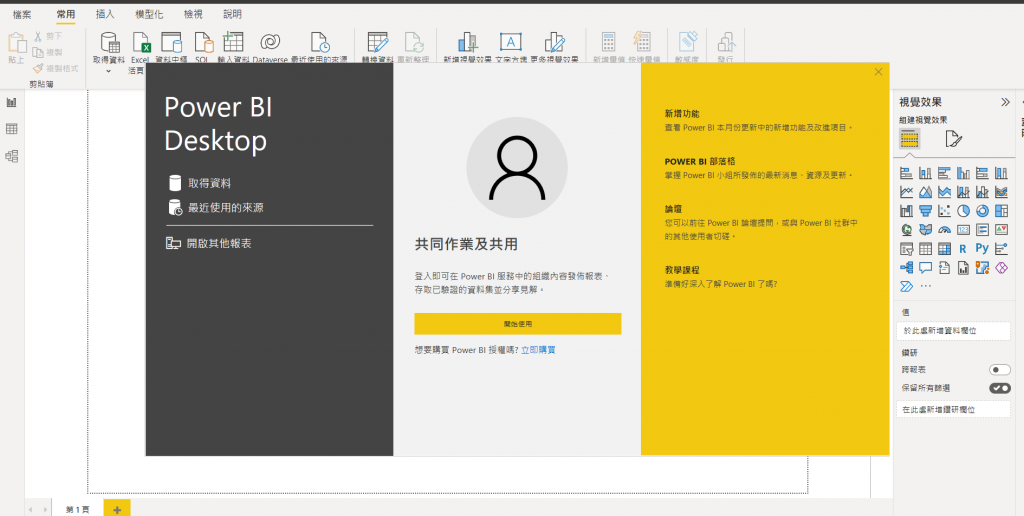Close the Power BI start screen

pyautogui.click(x=878, y=72)
